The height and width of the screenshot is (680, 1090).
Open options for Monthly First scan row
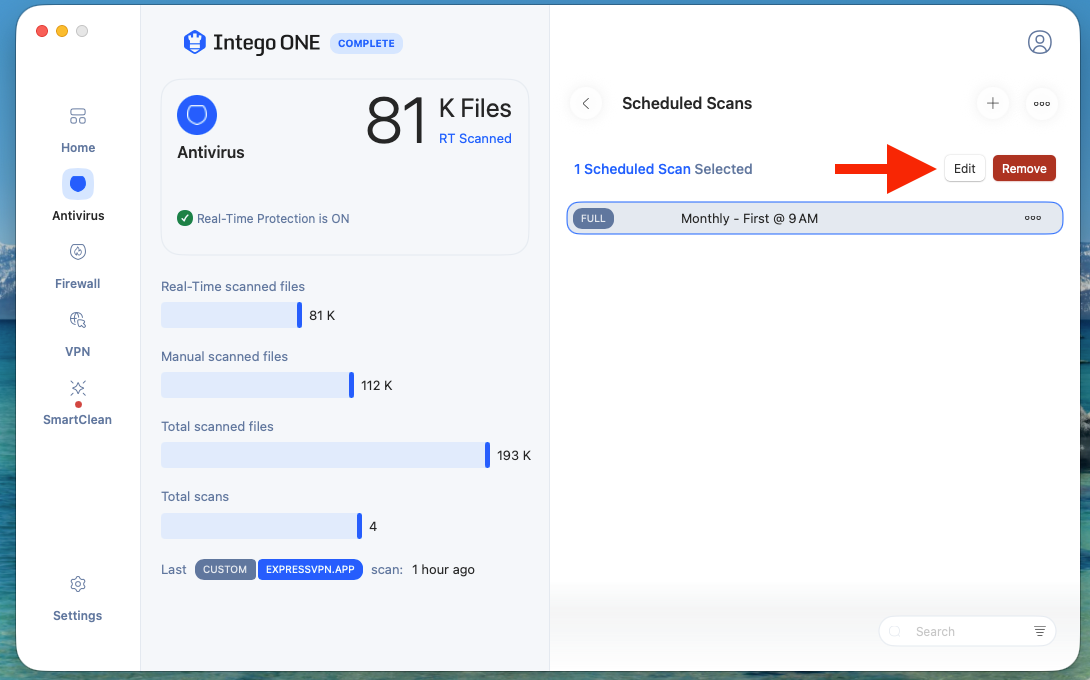[x=1032, y=218]
